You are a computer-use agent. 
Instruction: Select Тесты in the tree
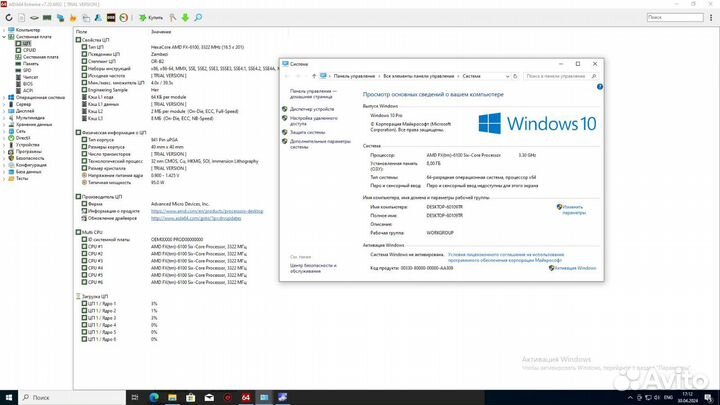[22, 178]
